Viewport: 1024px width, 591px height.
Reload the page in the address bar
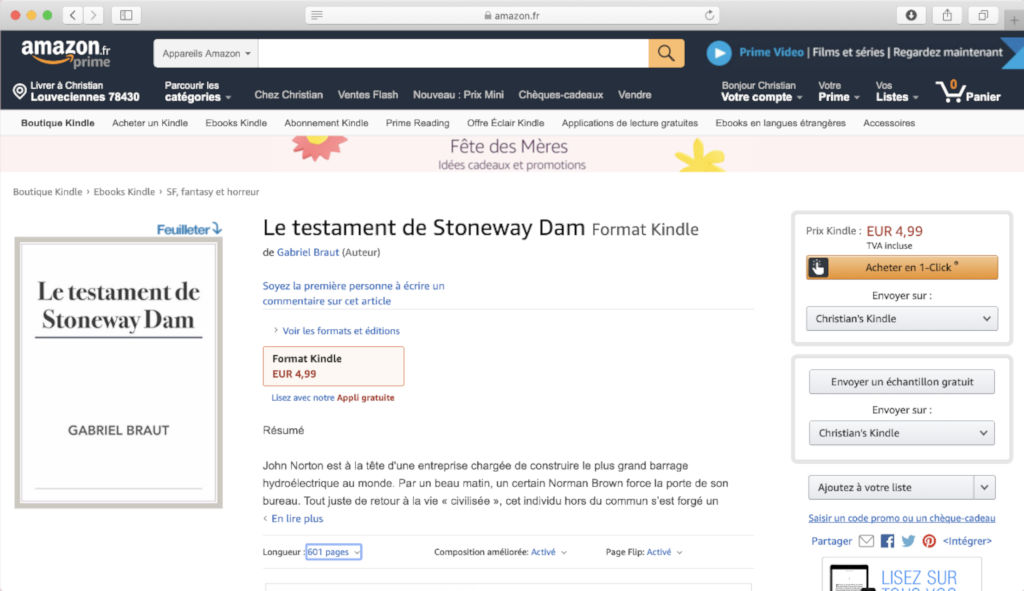click(x=709, y=15)
